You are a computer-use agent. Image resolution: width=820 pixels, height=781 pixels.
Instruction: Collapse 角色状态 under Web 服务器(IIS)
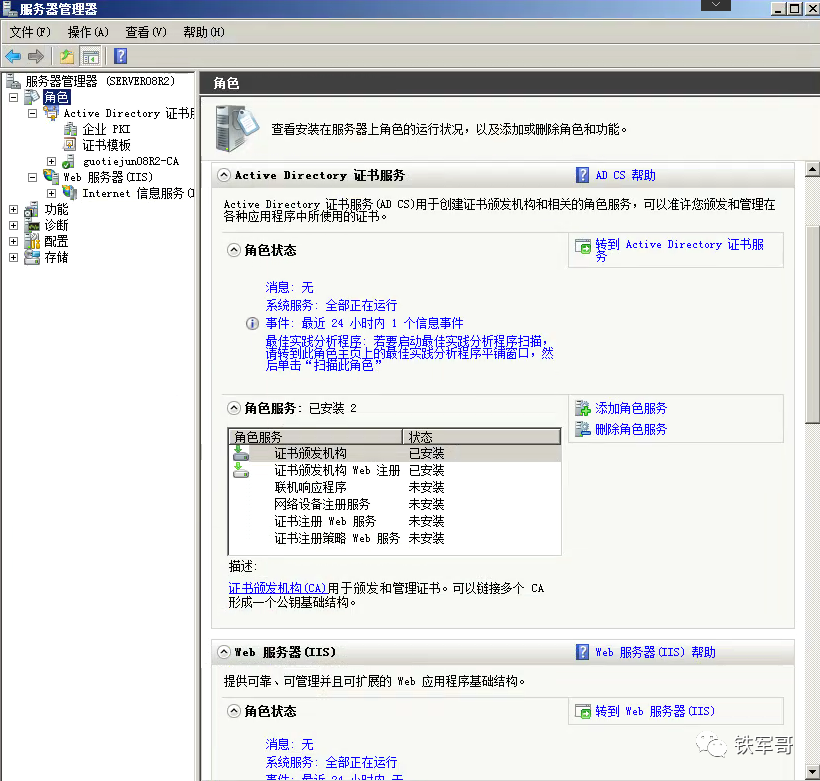pyautogui.click(x=234, y=711)
